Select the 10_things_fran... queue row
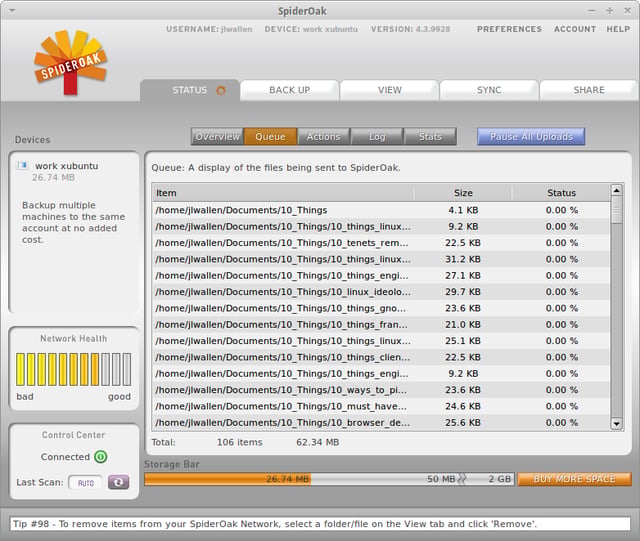This screenshot has height=541, width=640. [x=381, y=324]
